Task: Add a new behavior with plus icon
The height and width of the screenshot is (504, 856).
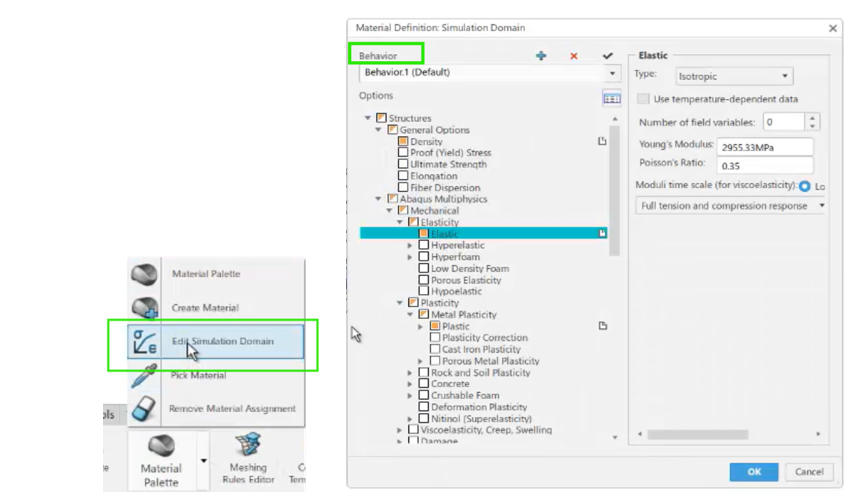Action: pos(541,56)
